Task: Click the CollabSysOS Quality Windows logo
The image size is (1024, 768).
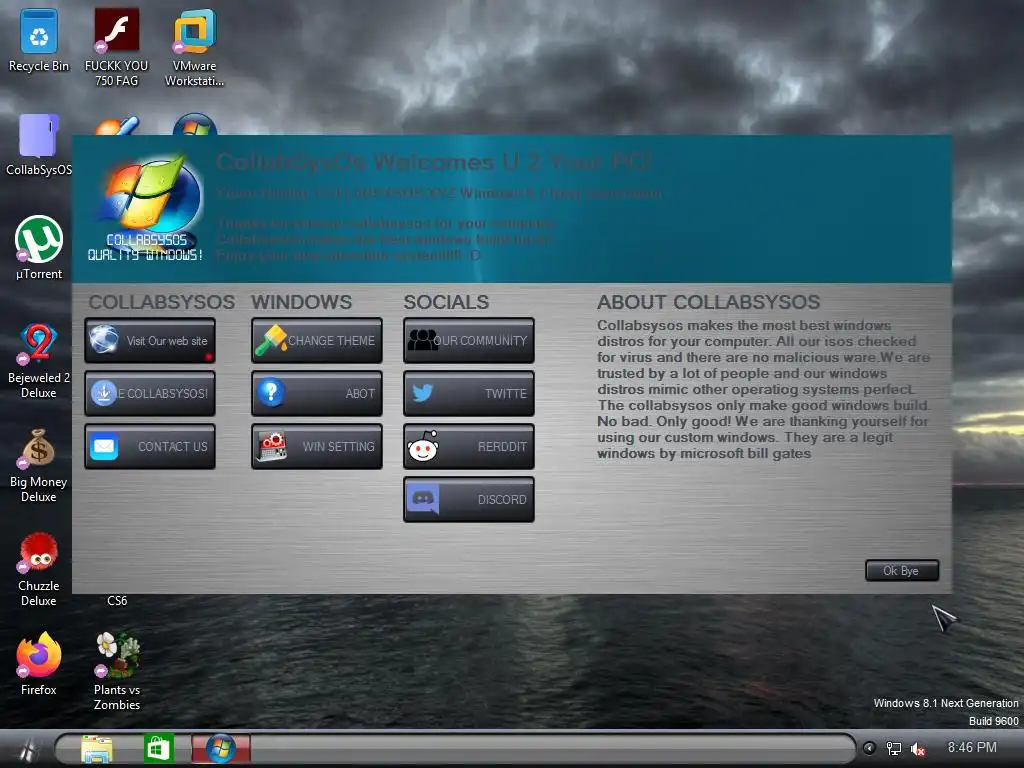Action: point(146,209)
